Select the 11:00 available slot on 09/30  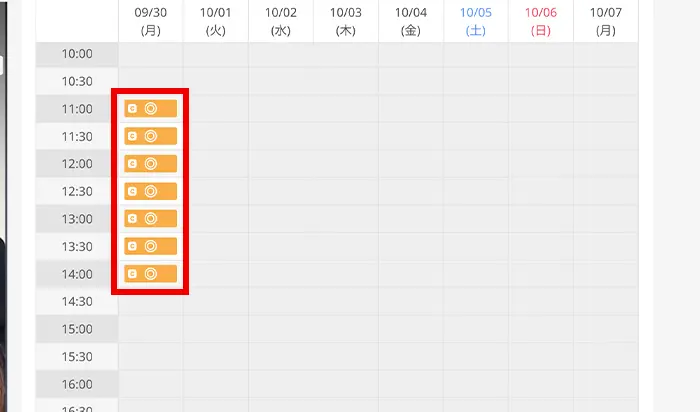coord(151,108)
